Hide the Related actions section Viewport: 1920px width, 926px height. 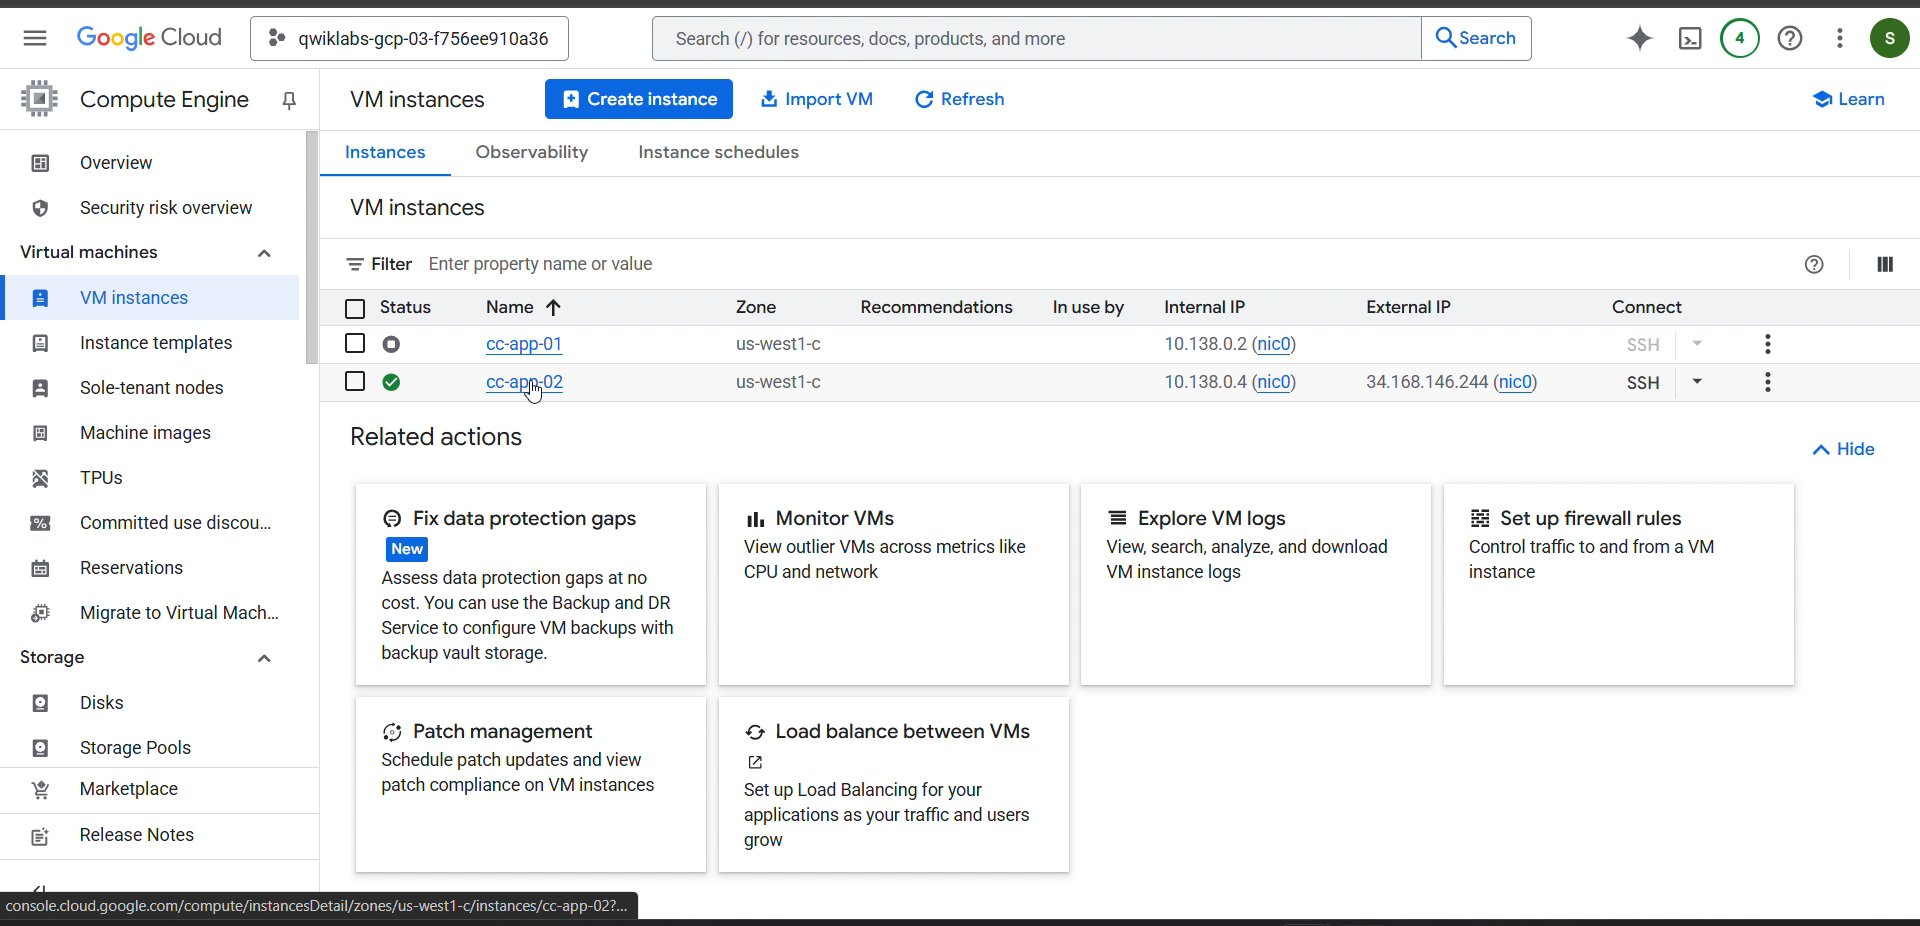[x=1843, y=449]
